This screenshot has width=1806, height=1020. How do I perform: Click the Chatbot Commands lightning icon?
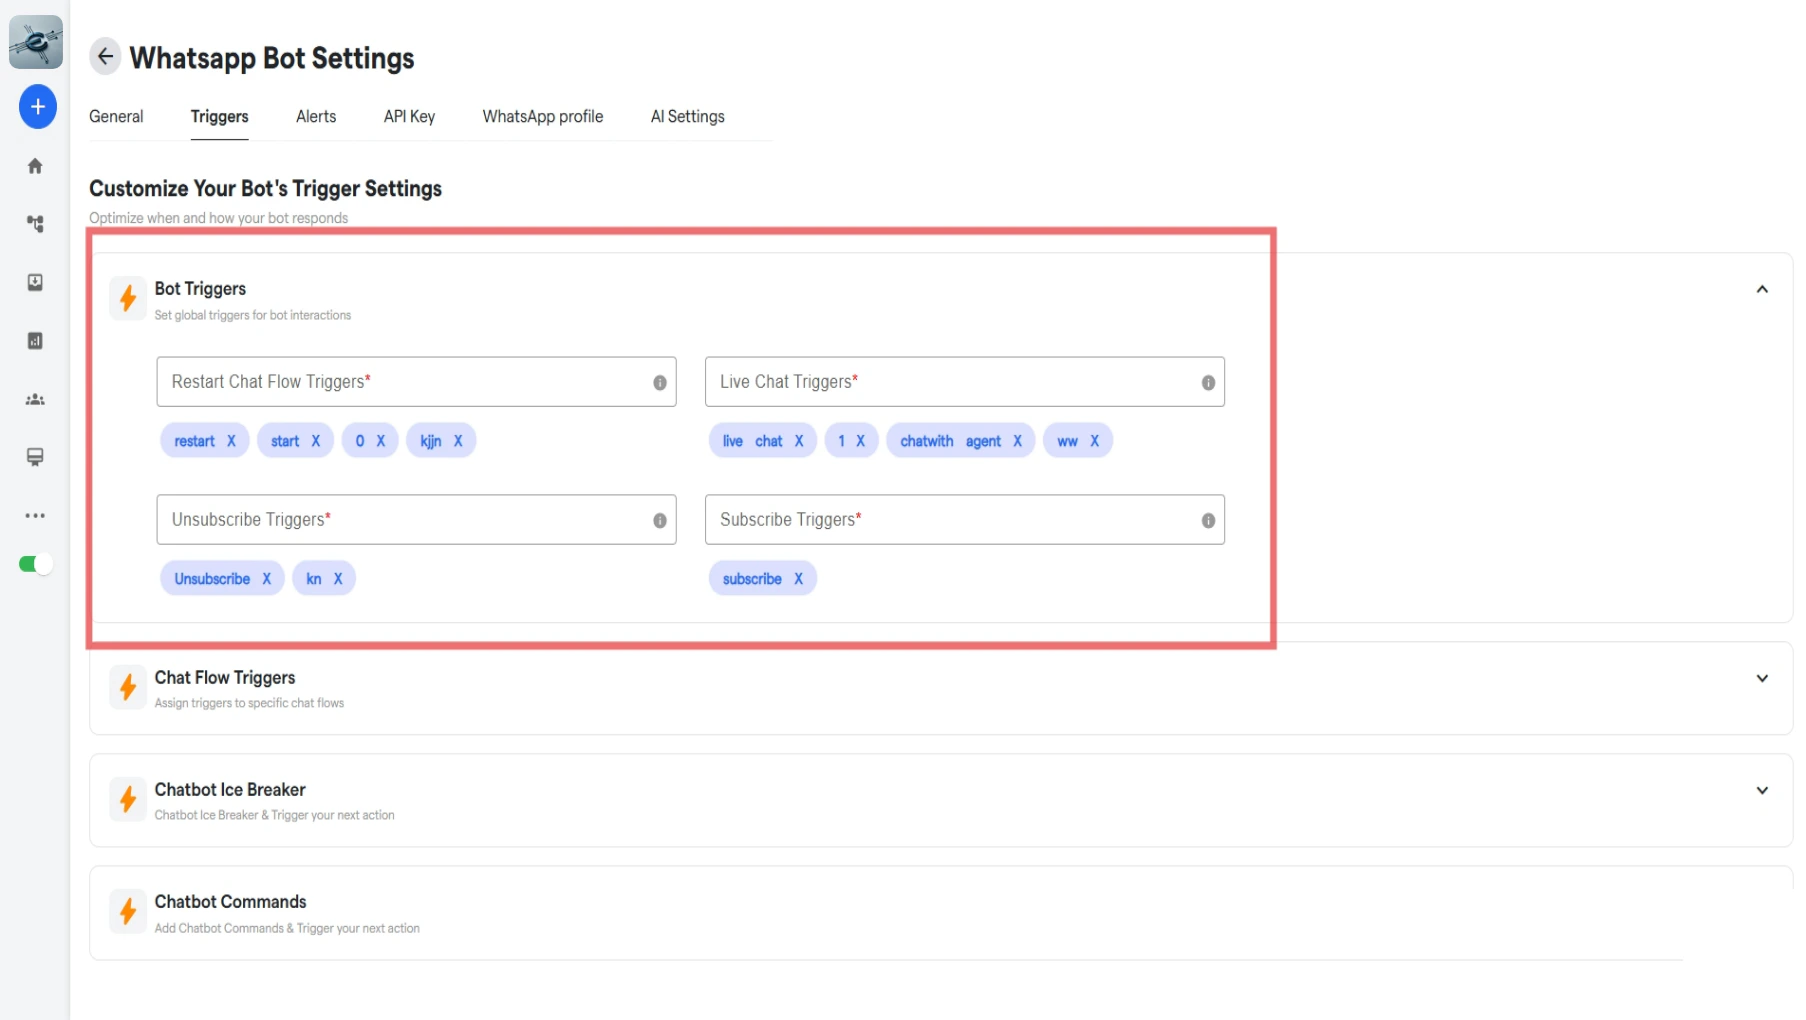[x=128, y=911]
